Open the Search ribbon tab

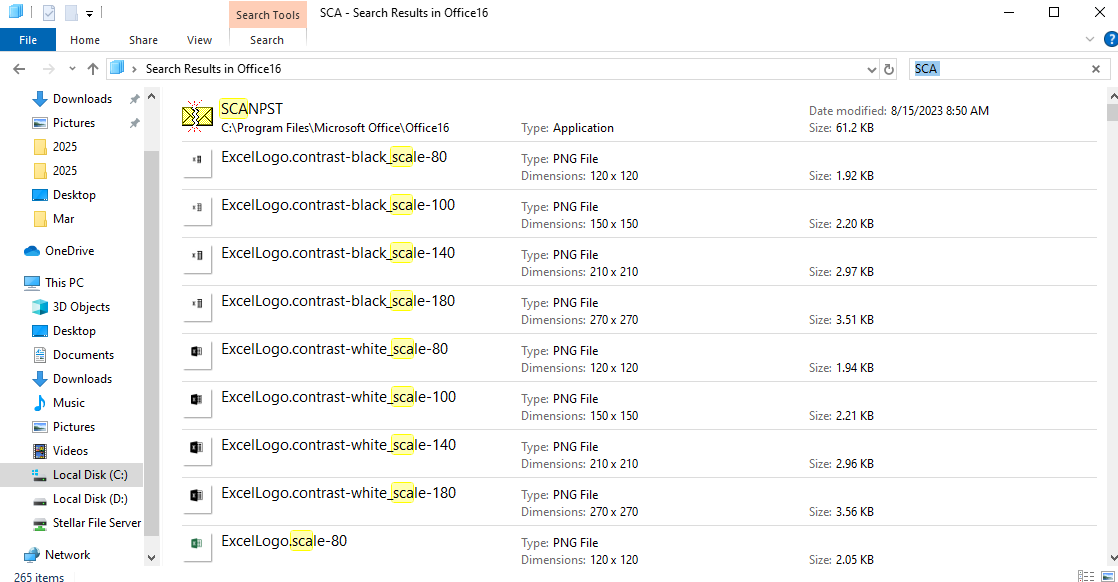point(267,39)
